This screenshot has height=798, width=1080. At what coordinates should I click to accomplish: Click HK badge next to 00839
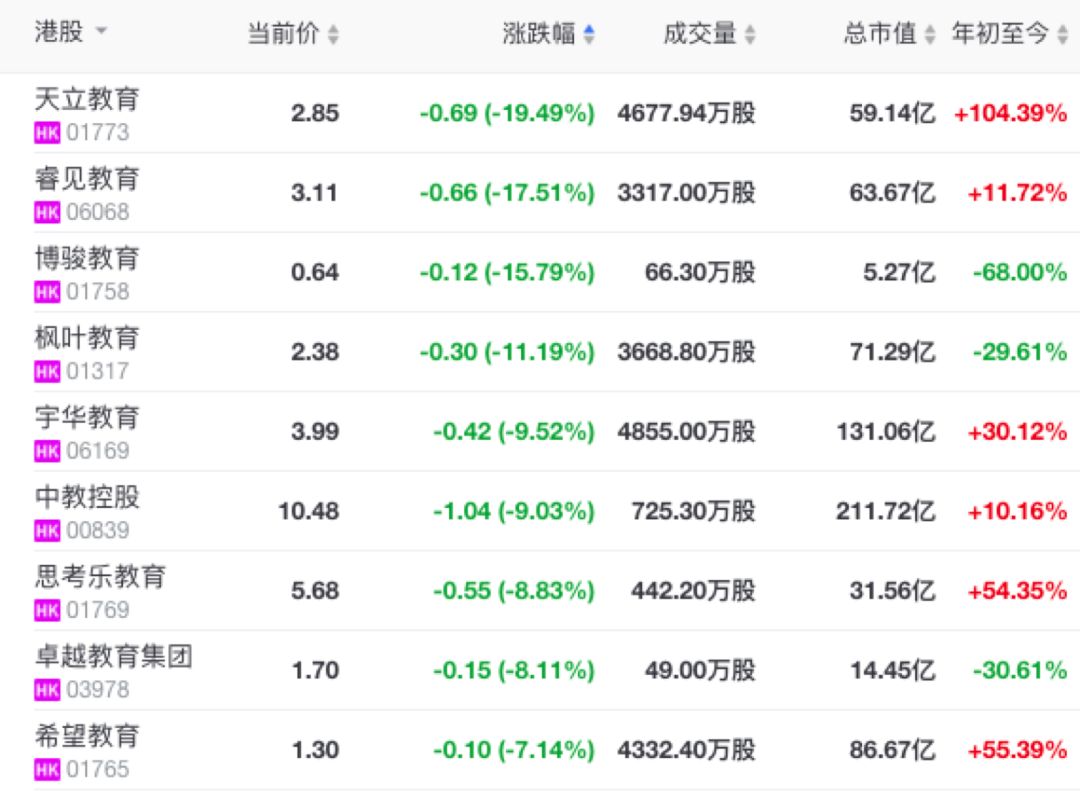coord(47,530)
